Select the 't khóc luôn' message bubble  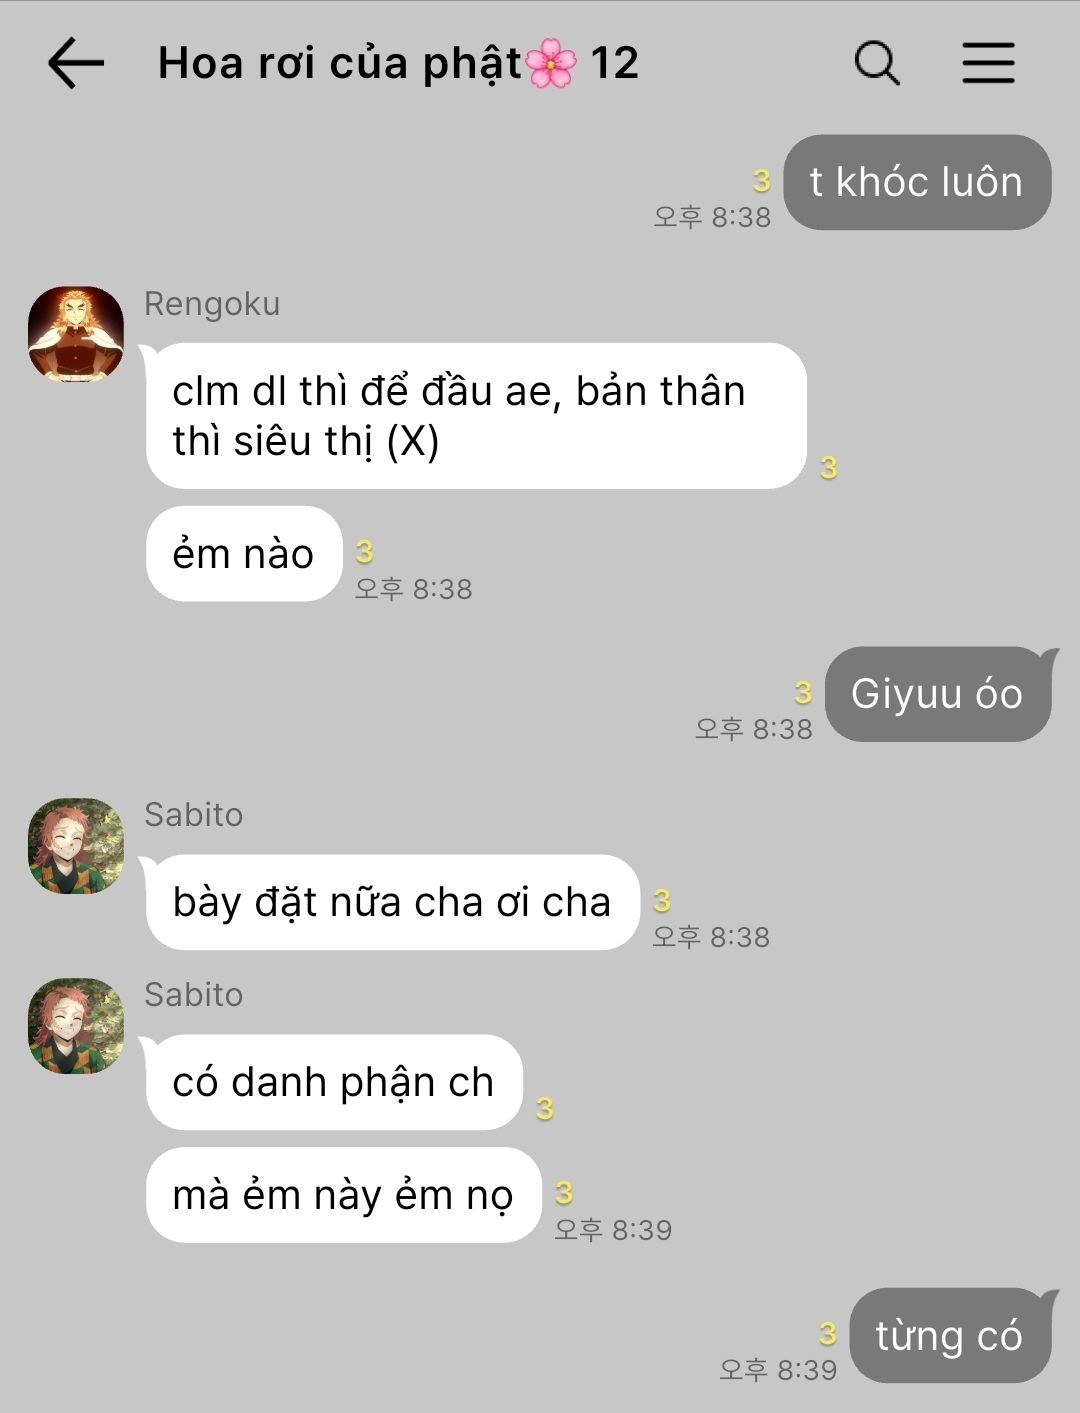(x=917, y=182)
